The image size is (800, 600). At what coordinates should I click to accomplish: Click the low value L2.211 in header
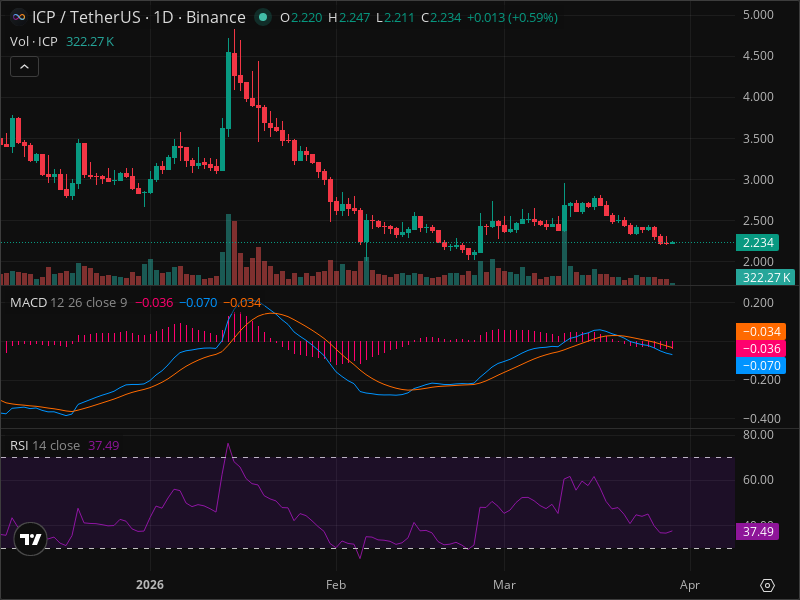395,18
